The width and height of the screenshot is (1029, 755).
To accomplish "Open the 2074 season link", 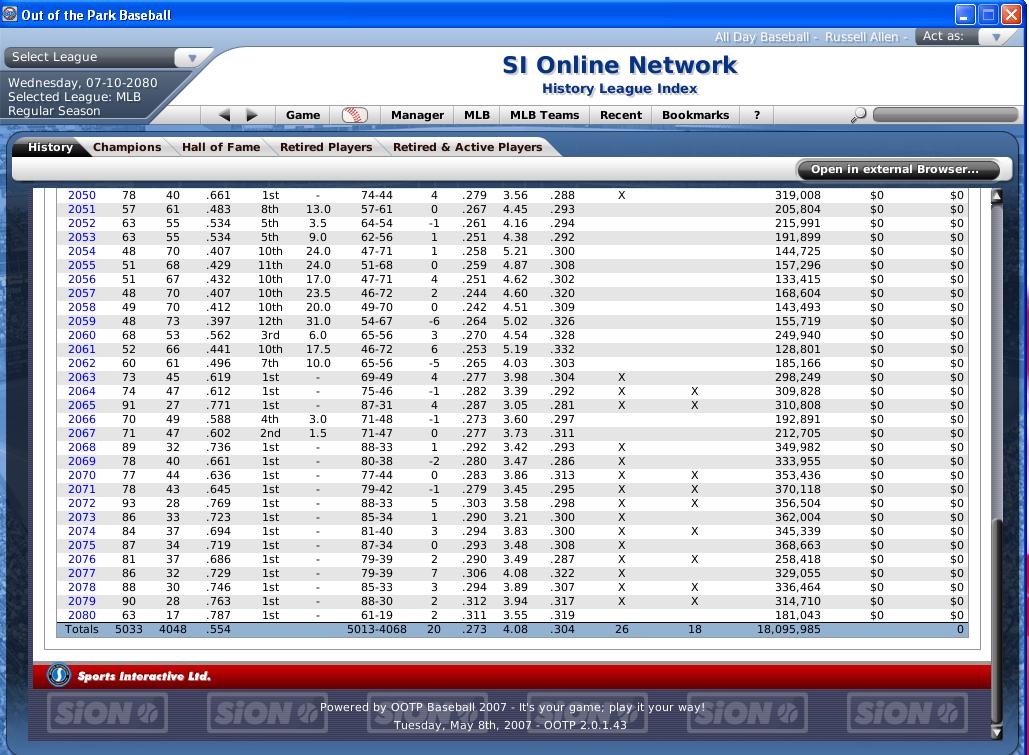I will coord(82,531).
